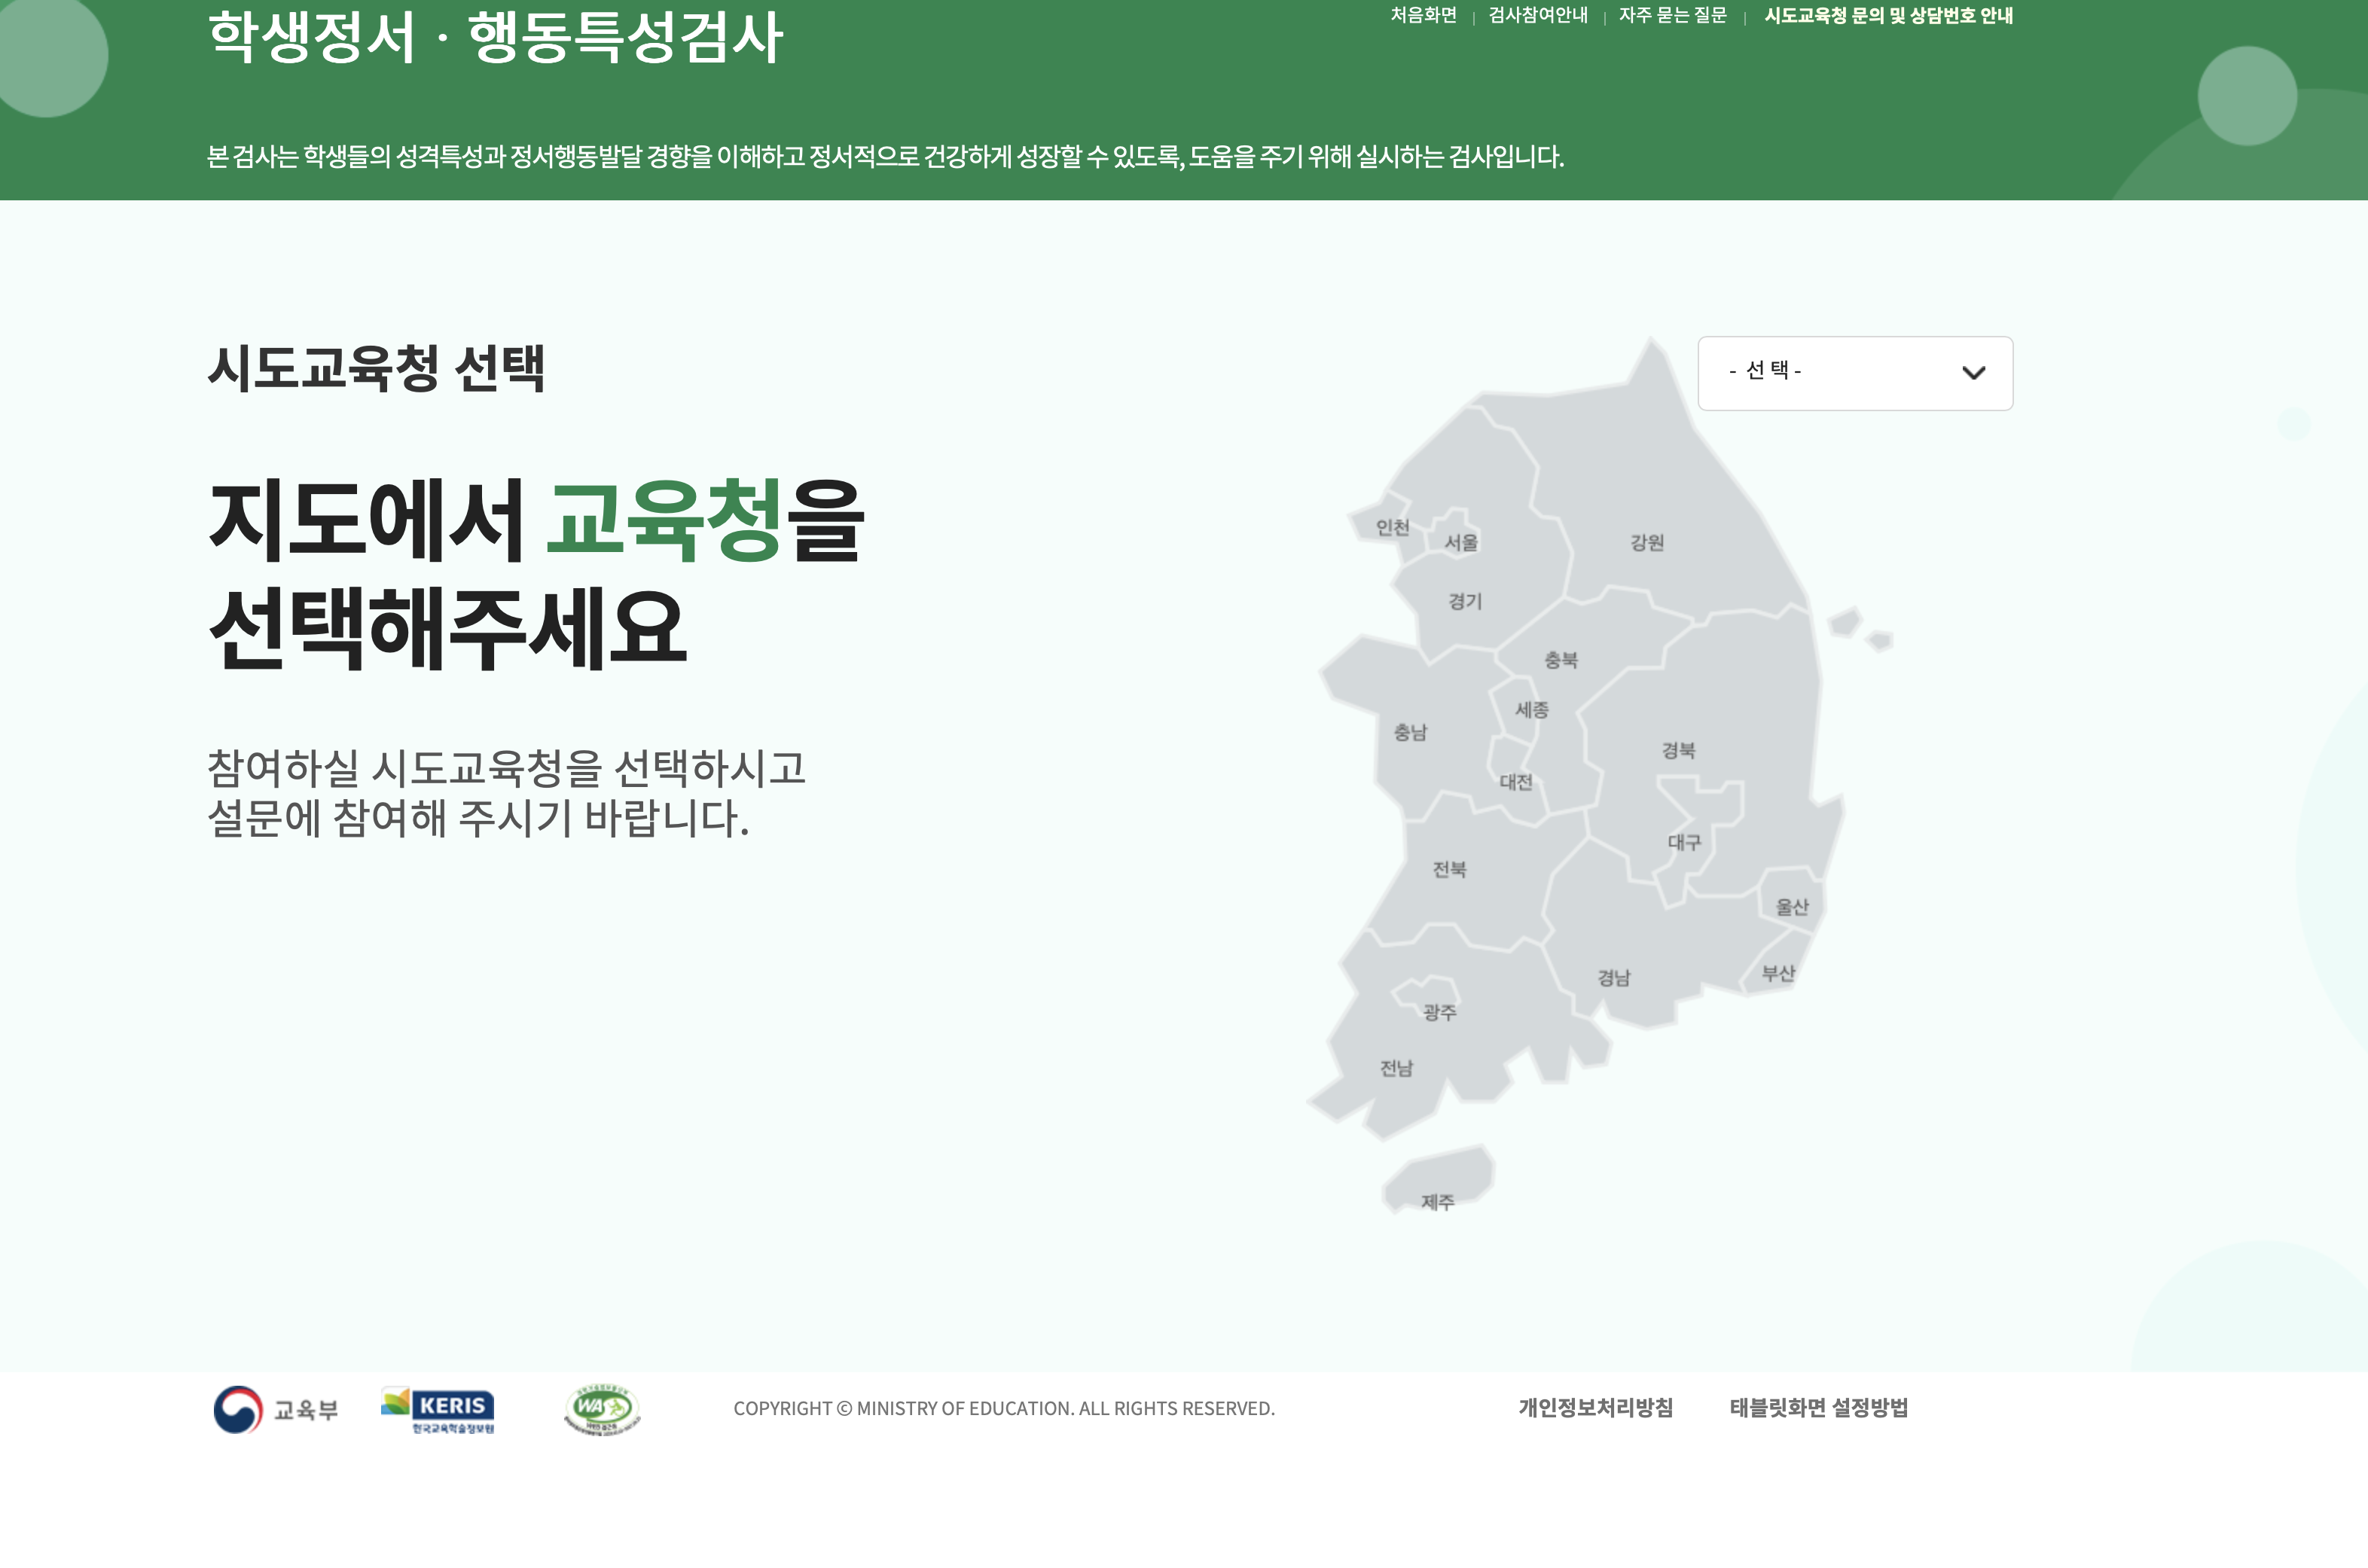The width and height of the screenshot is (2368, 1568).
Task: Choose 충남 region on the map
Action: click(x=1410, y=732)
